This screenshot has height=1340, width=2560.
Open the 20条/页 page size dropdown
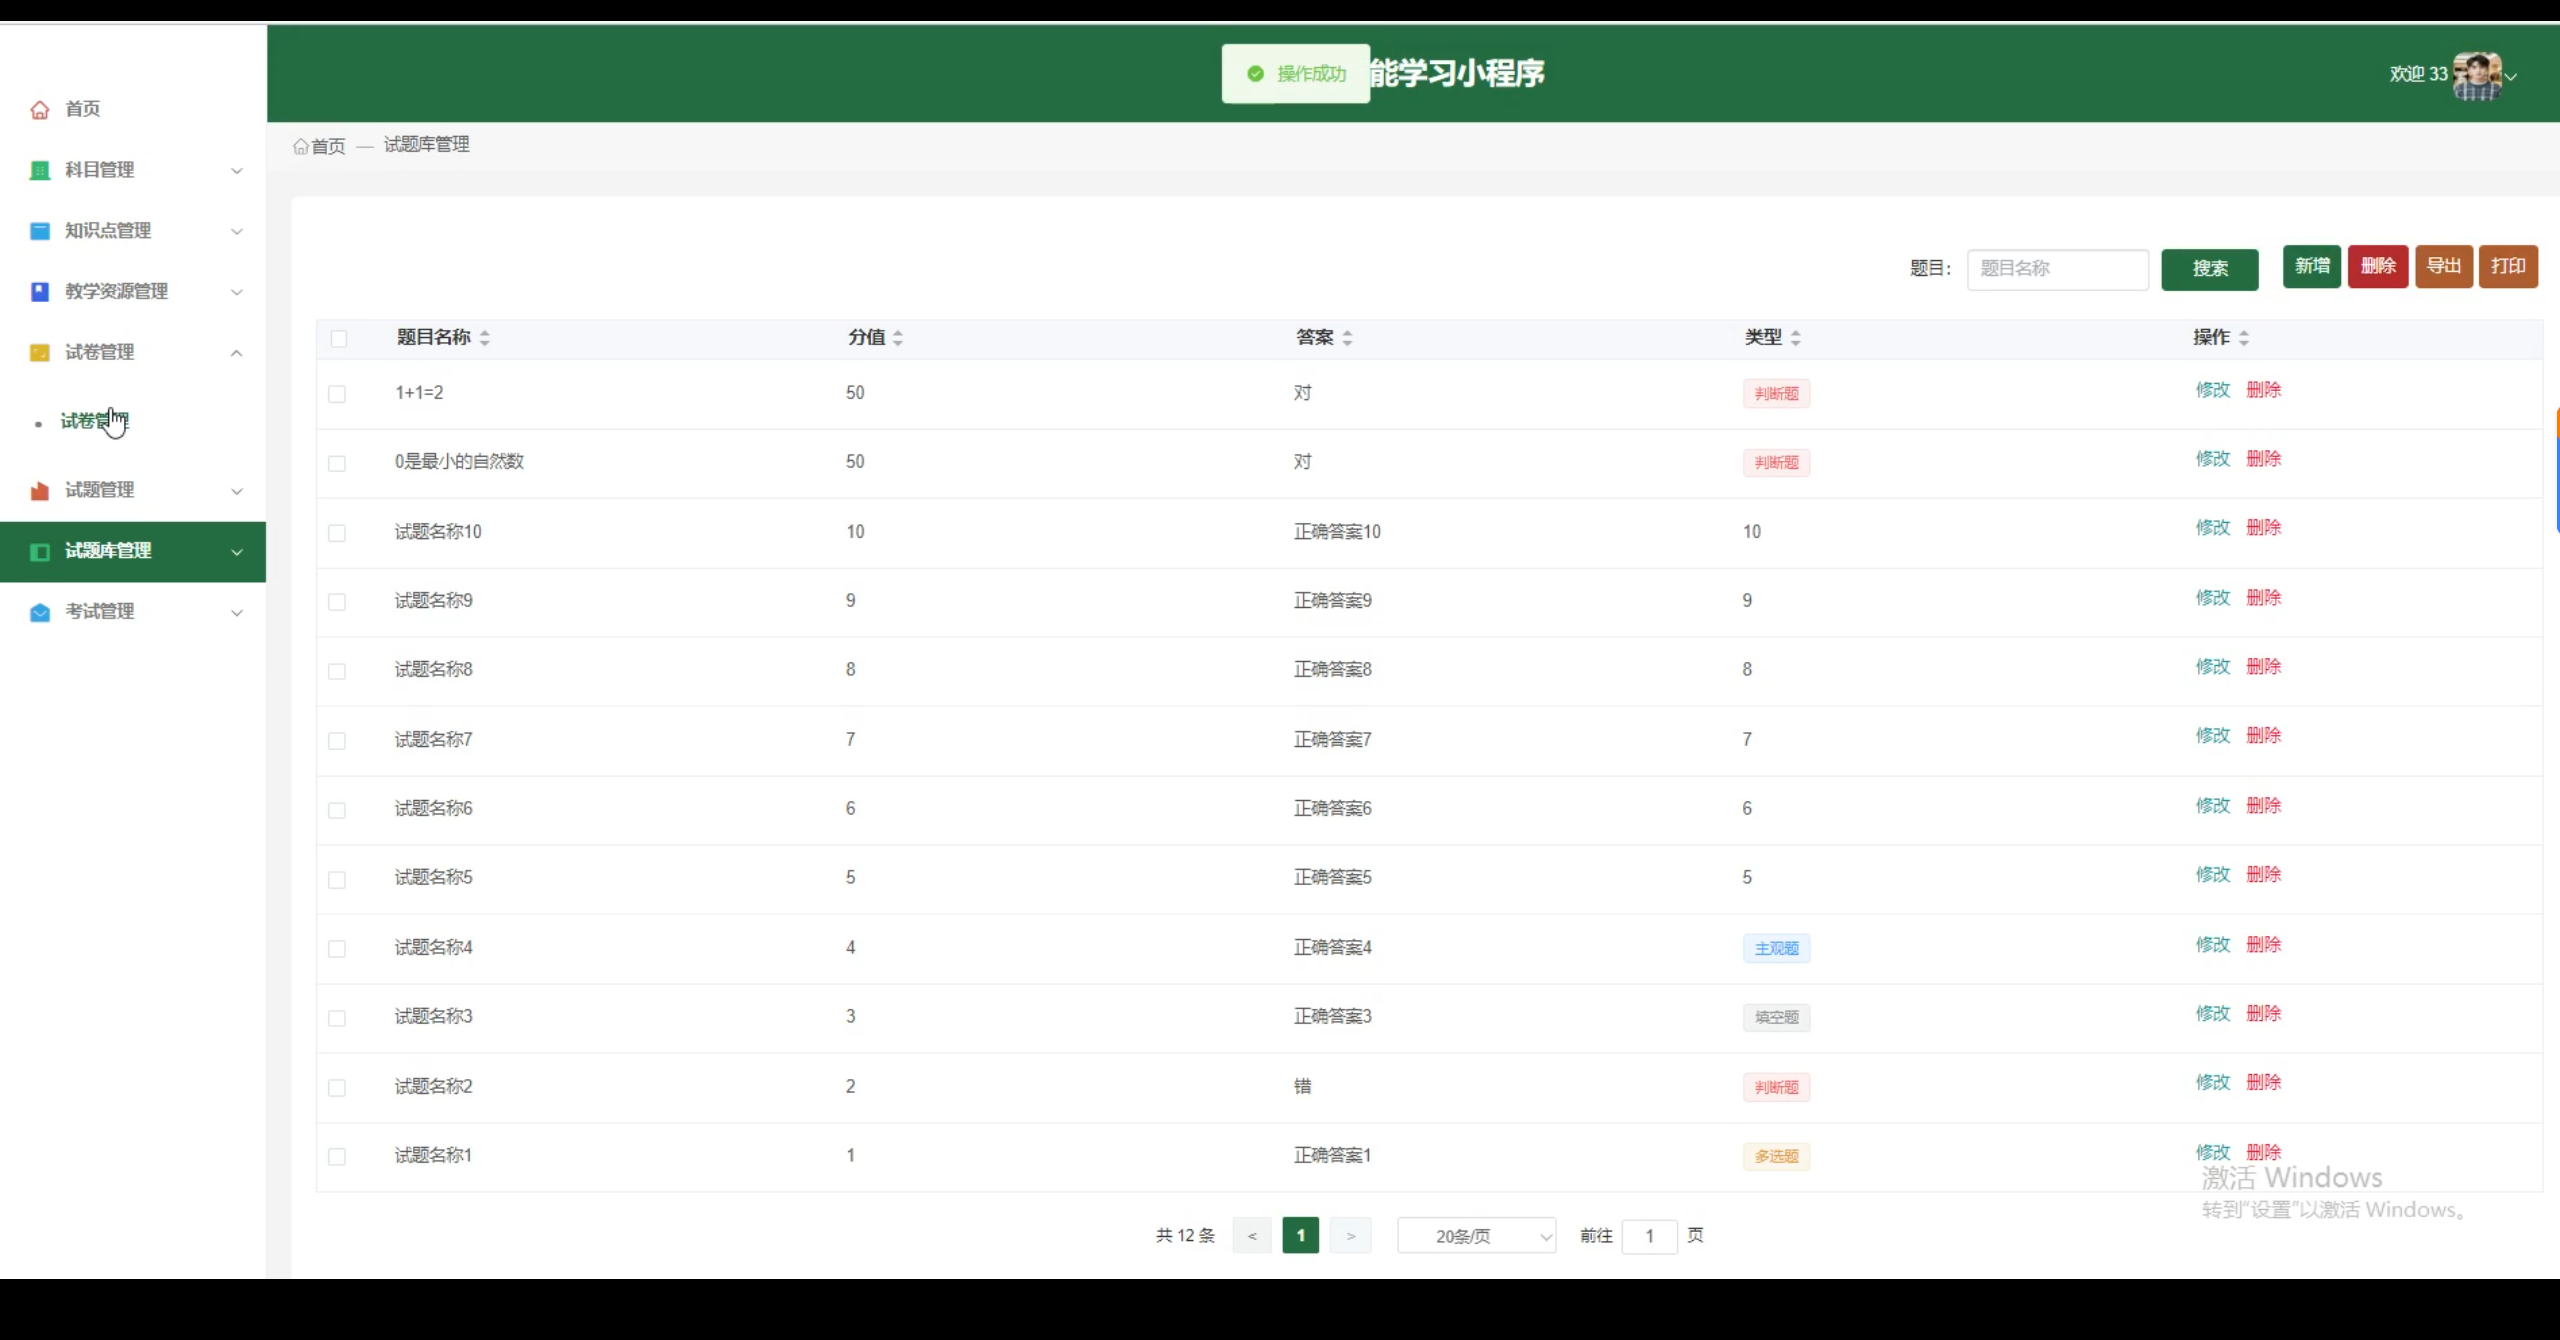pyautogui.click(x=1476, y=1236)
